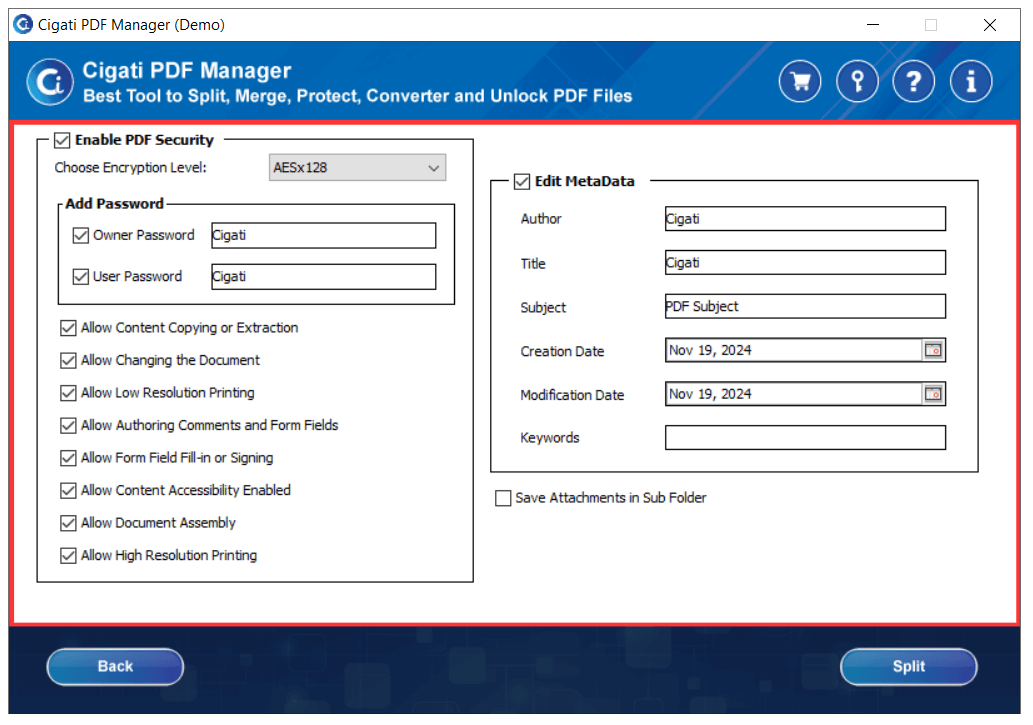Toggle Allow Content Copying or Extraction
The image size is (1033, 725).
[x=68, y=328]
